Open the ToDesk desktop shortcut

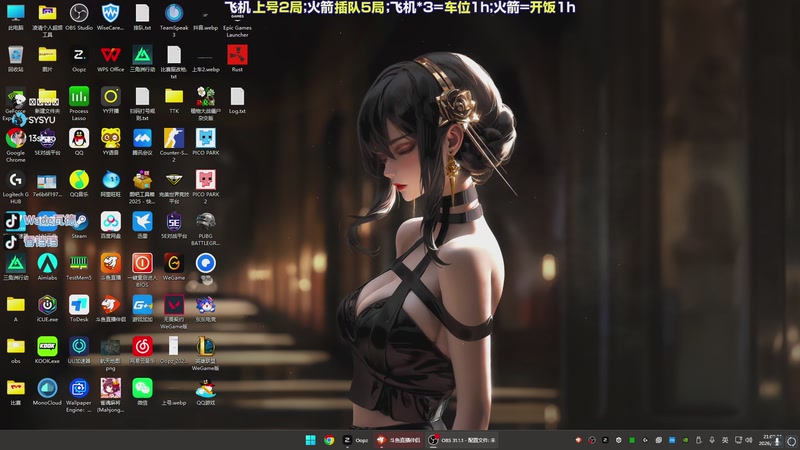point(79,308)
